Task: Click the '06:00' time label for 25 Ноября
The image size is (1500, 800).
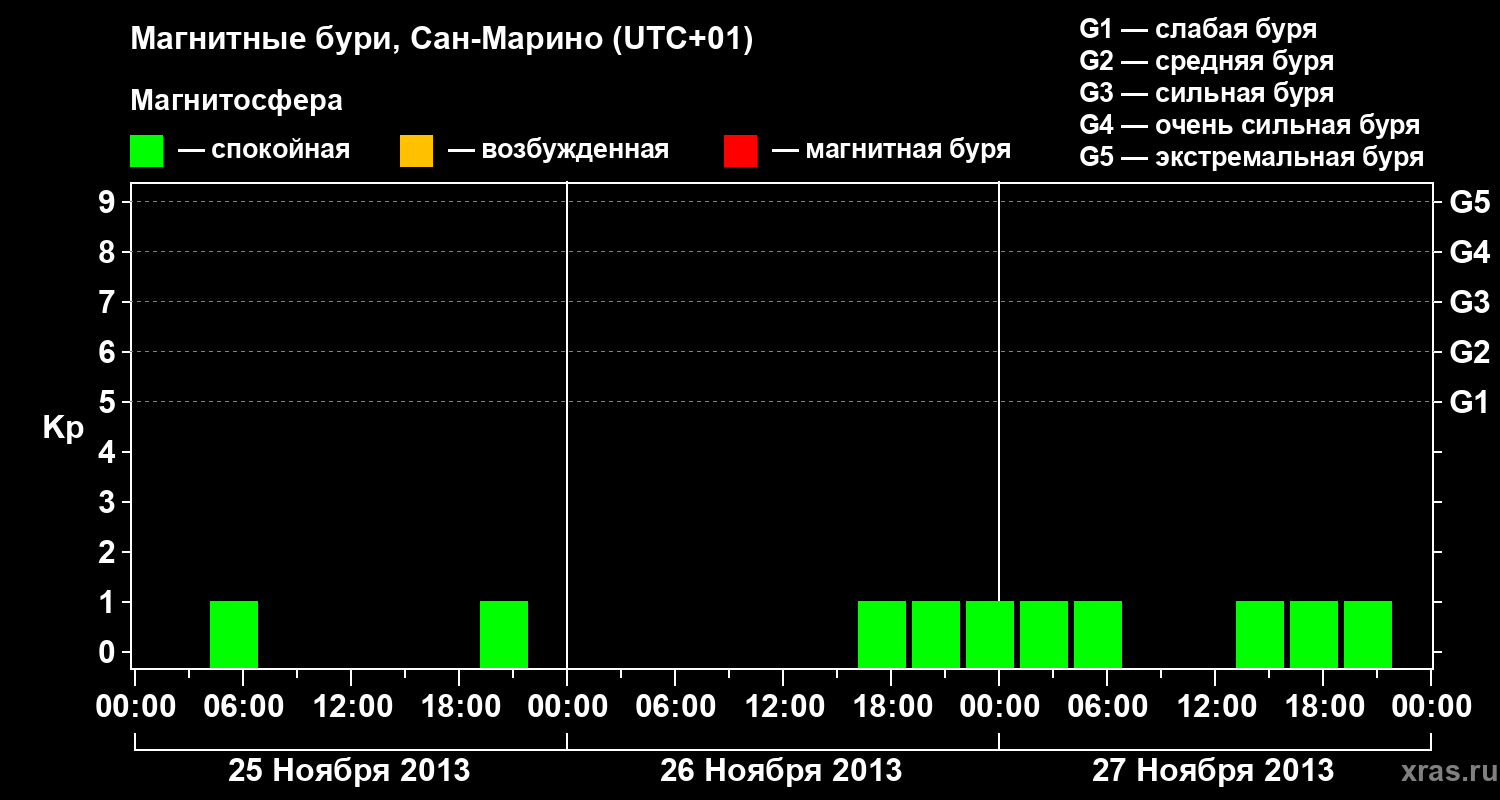Action: 243,707
